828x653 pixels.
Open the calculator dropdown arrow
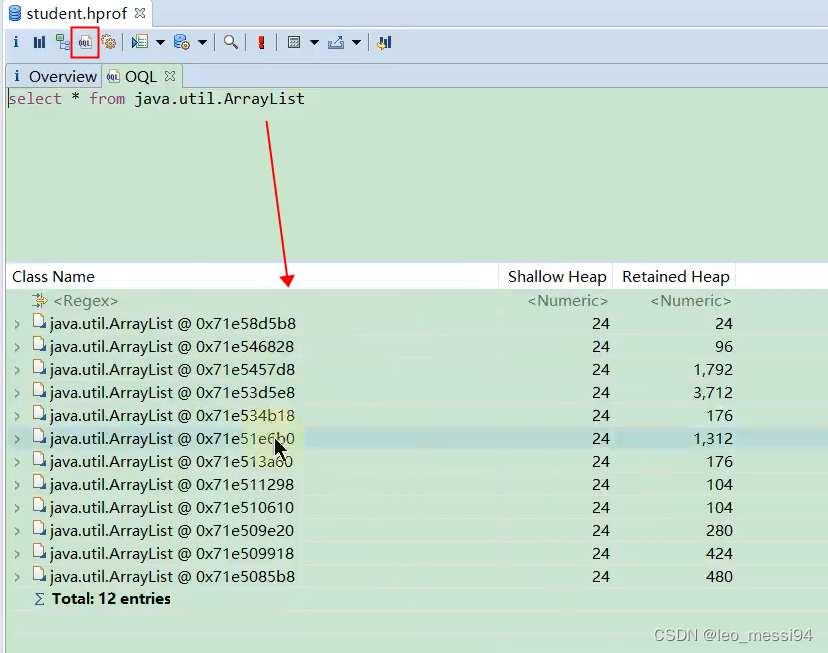pos(314,42)
